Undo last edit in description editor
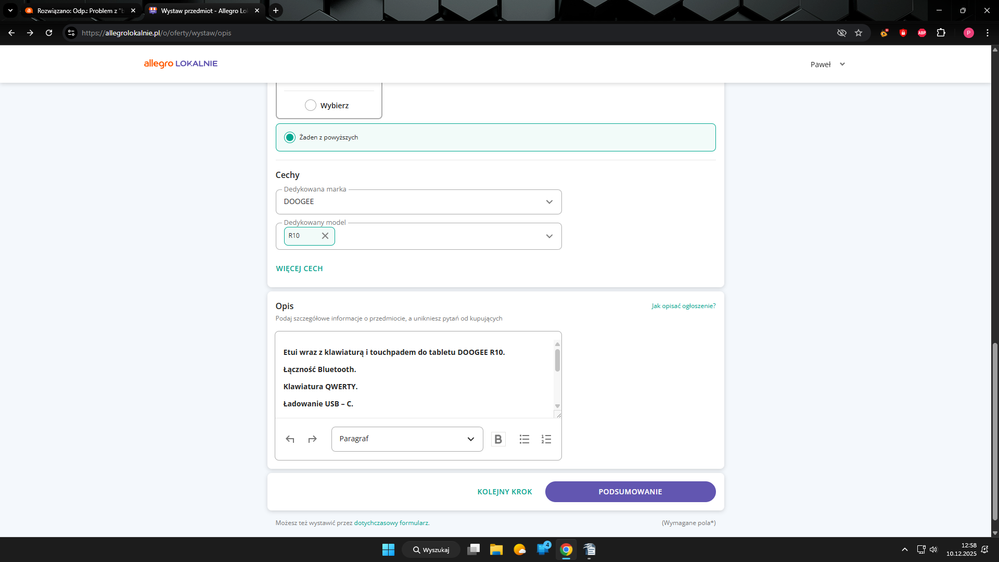The image size is (999, 562). click(290, 439)
